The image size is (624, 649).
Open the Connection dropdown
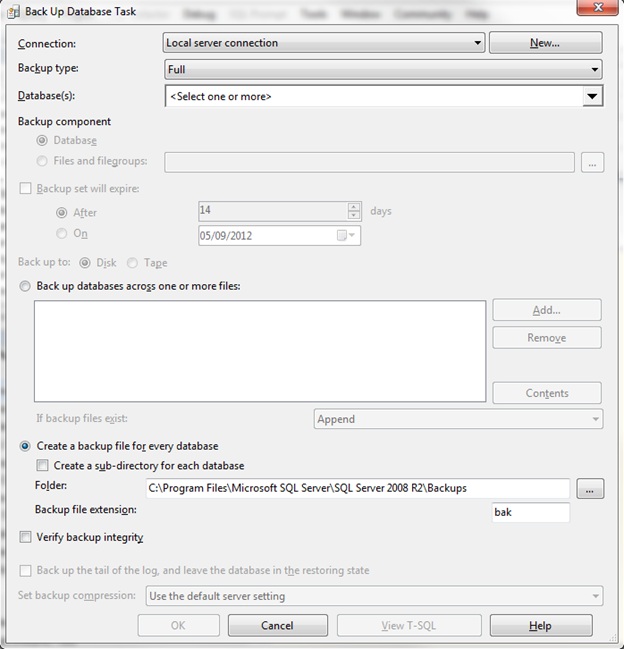324,43
